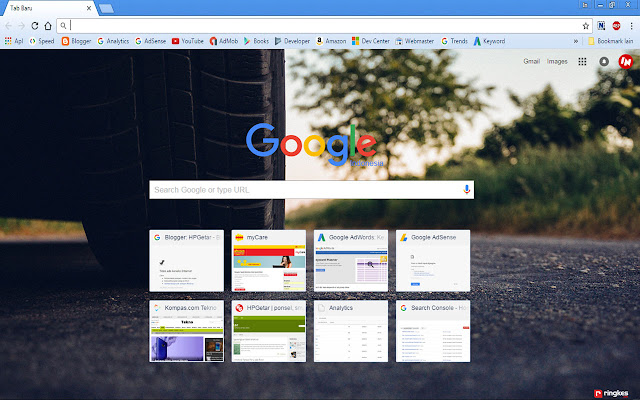Open the myCare thumbnail

[x=269, y=260]
